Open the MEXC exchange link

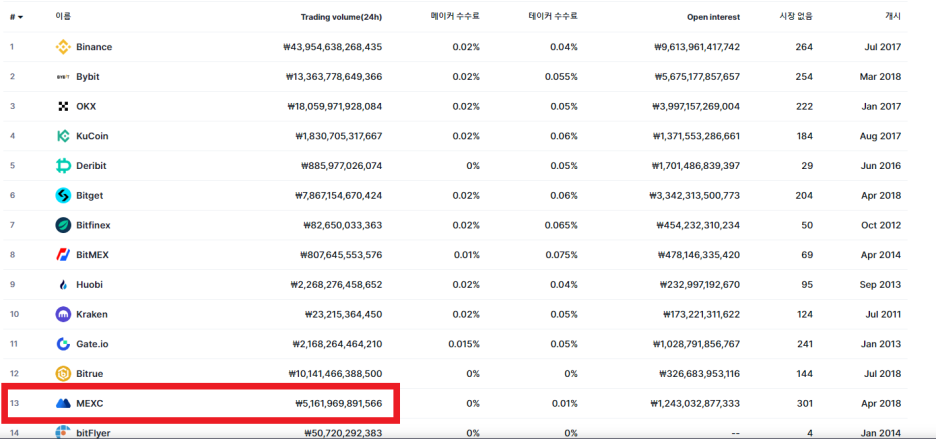coord(90,404)
